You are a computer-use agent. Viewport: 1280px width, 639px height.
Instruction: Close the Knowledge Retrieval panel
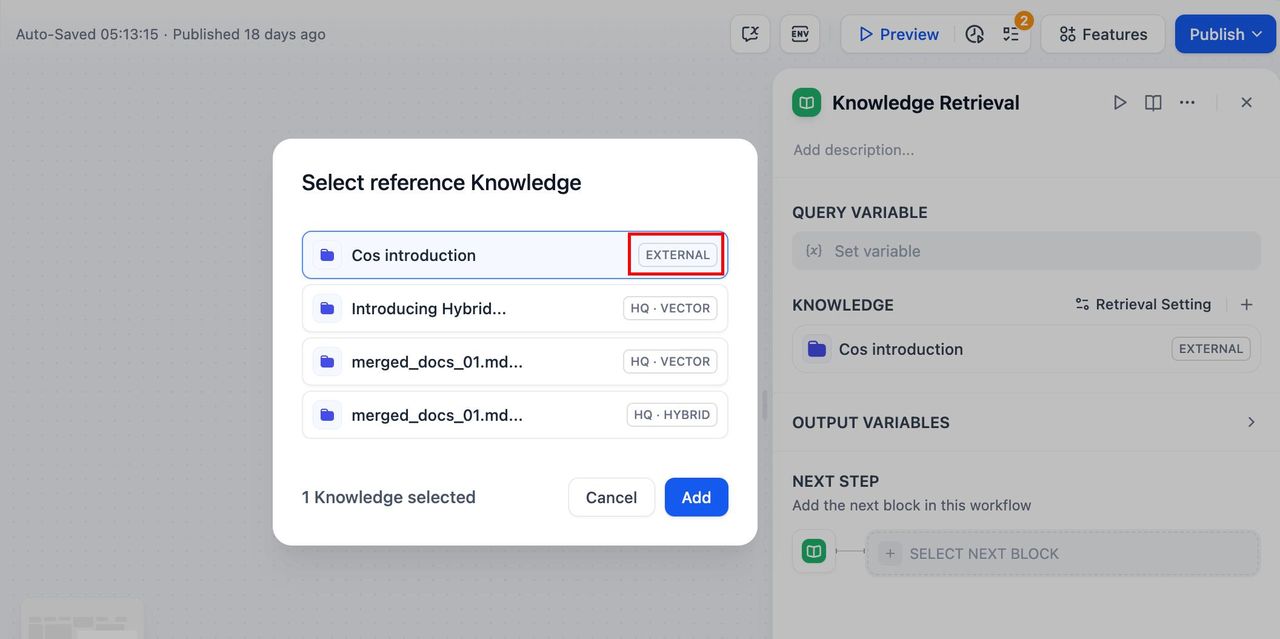click(x=1246, y=102)
